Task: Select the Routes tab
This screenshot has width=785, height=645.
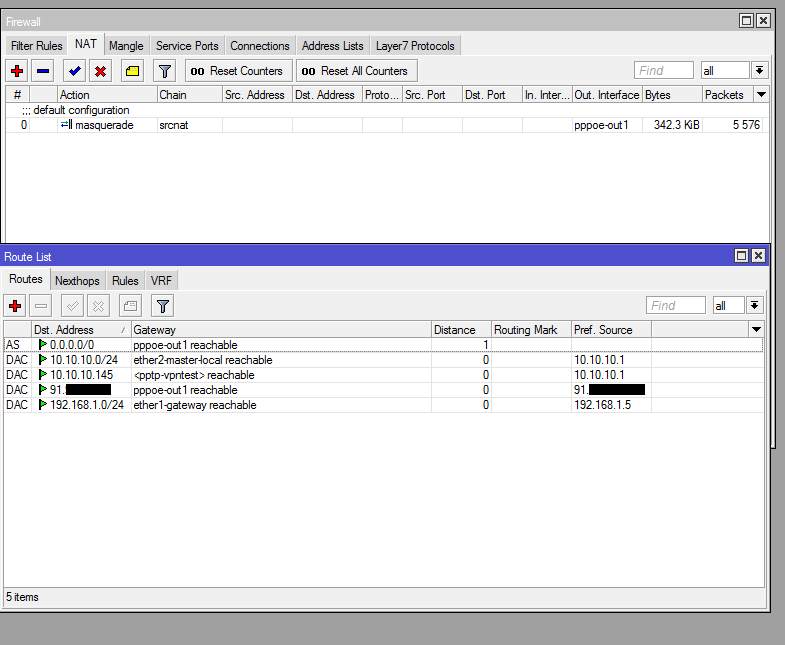Action: coord(26,279)
